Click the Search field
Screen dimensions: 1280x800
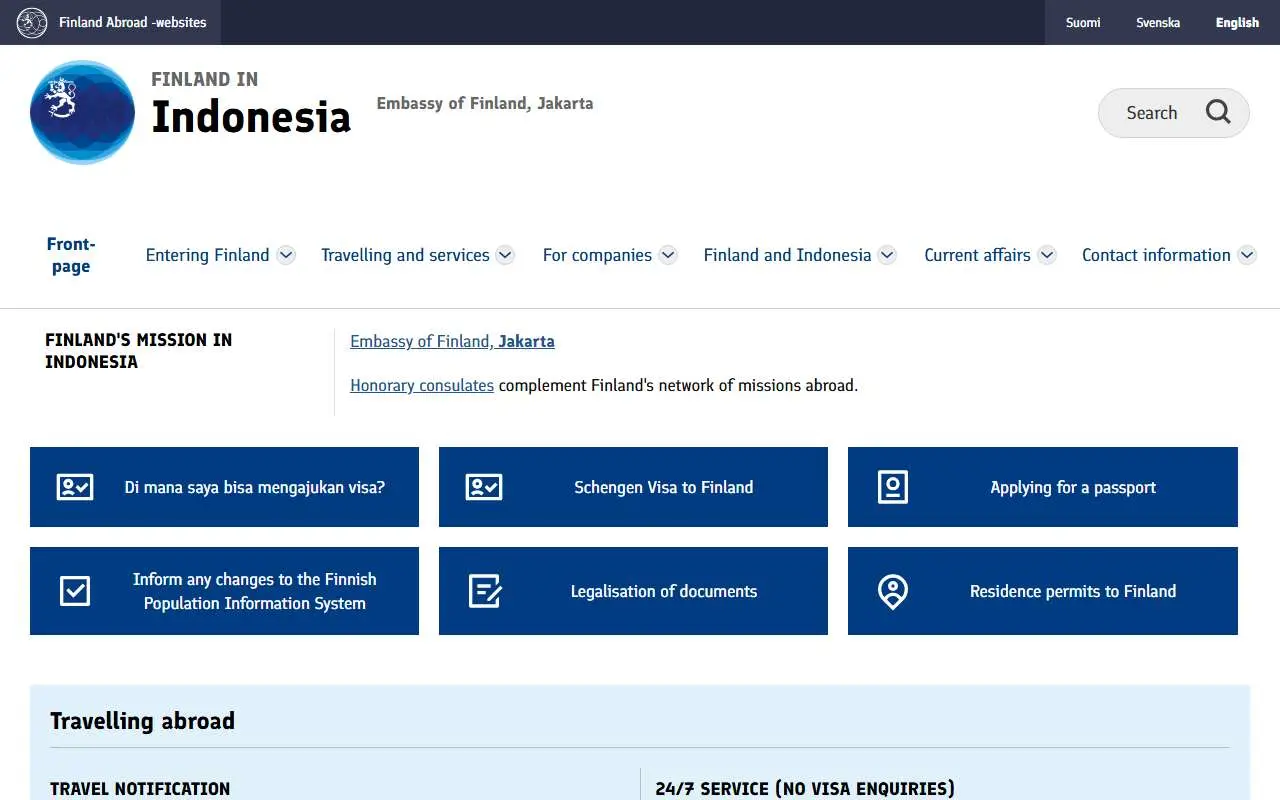point(1174,113)
